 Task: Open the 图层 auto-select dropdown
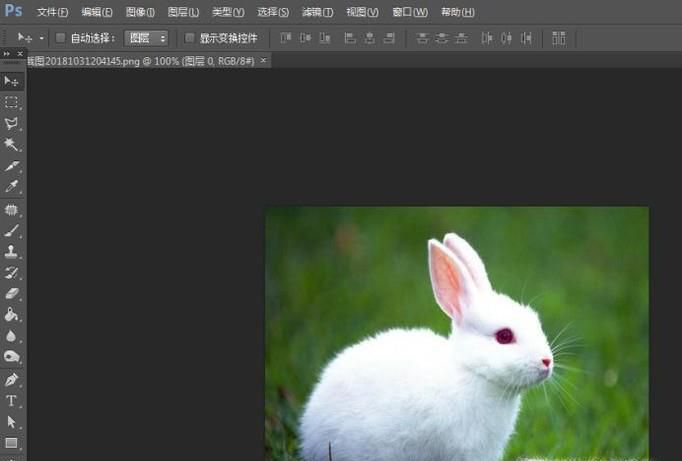point(146,38)
